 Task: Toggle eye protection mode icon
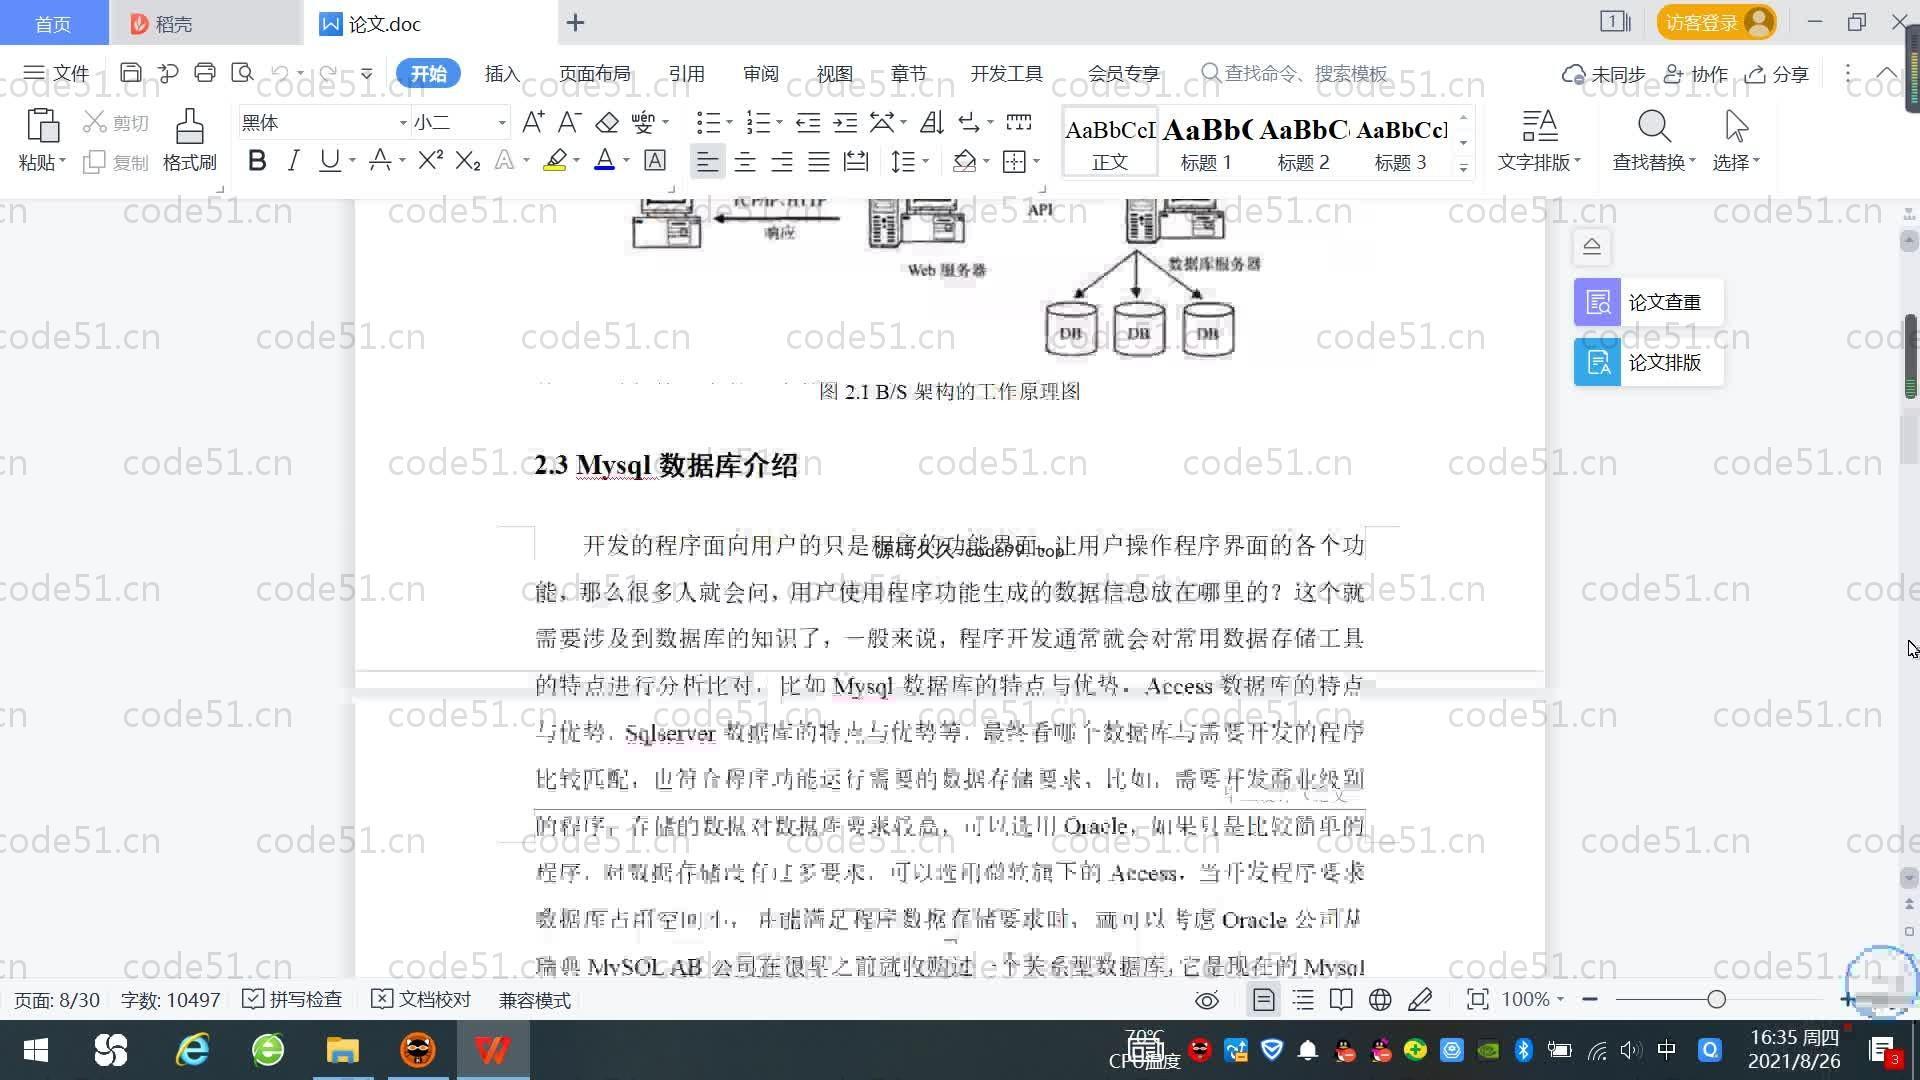tap(1207, 1000)
